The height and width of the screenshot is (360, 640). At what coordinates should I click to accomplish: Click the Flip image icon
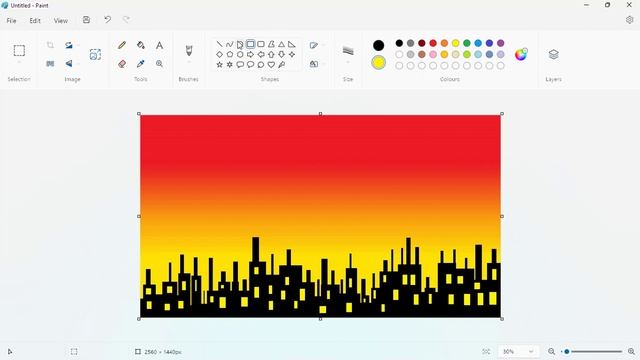69,64
